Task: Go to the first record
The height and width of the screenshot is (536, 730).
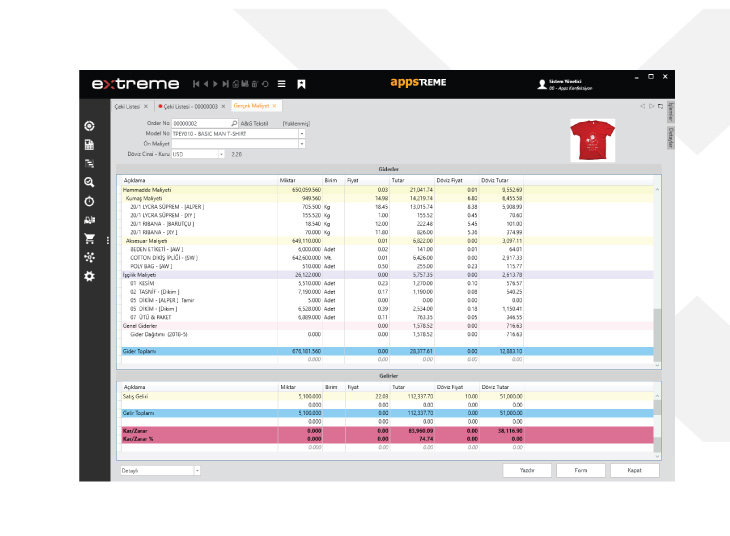Action: tap(196, 84)
